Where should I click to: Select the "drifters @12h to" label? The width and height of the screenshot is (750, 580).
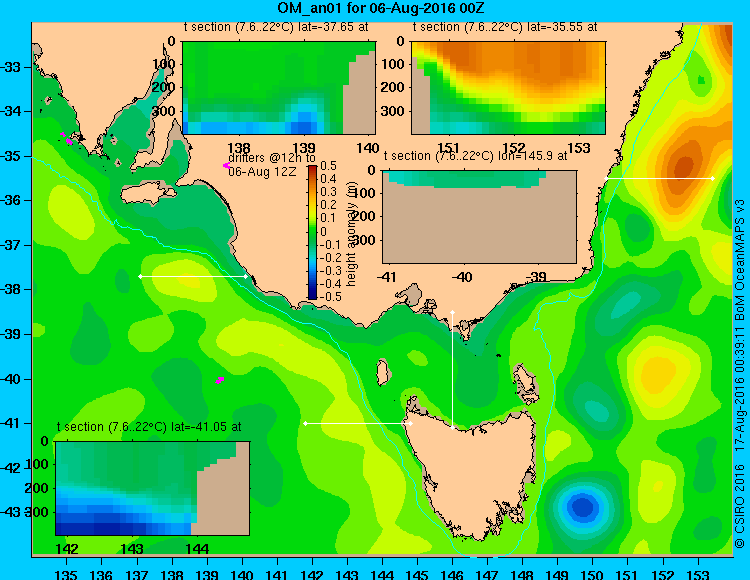click(x=272, y=158)
